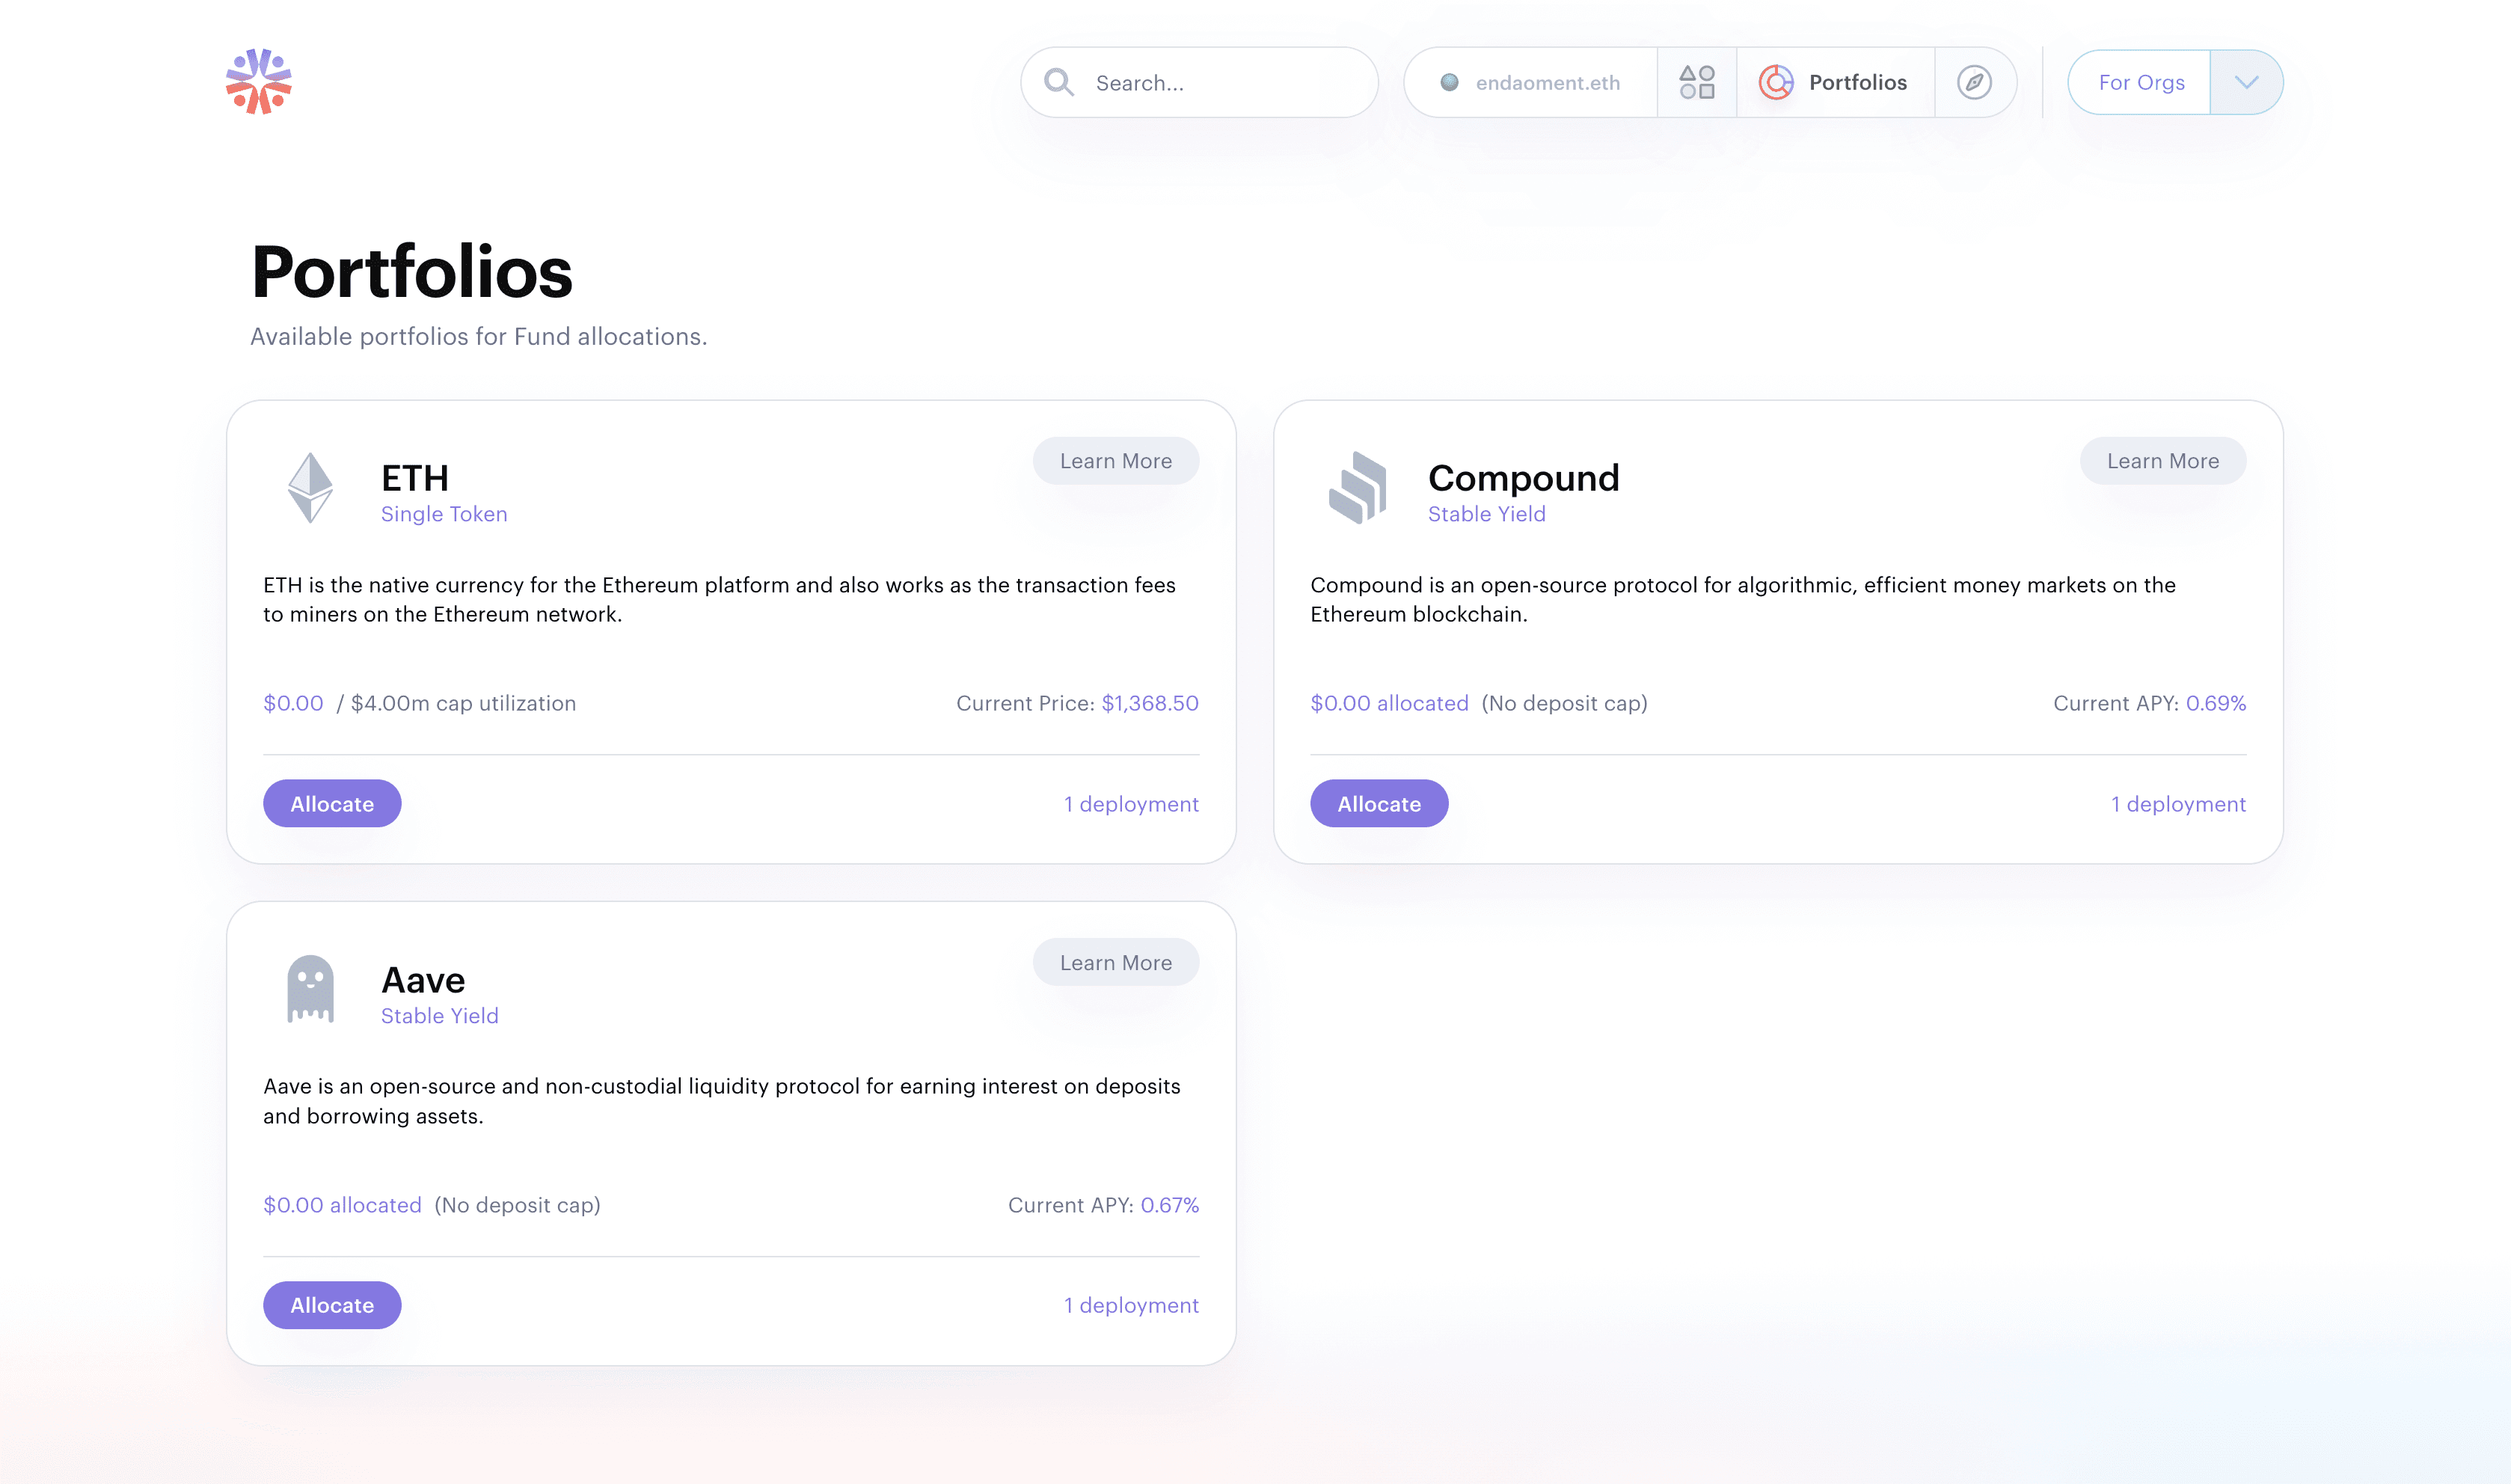Screen dimensions: 2511x1484
Task: Click Allocate on the Compound portfolio
Action: coord(1379,803)
